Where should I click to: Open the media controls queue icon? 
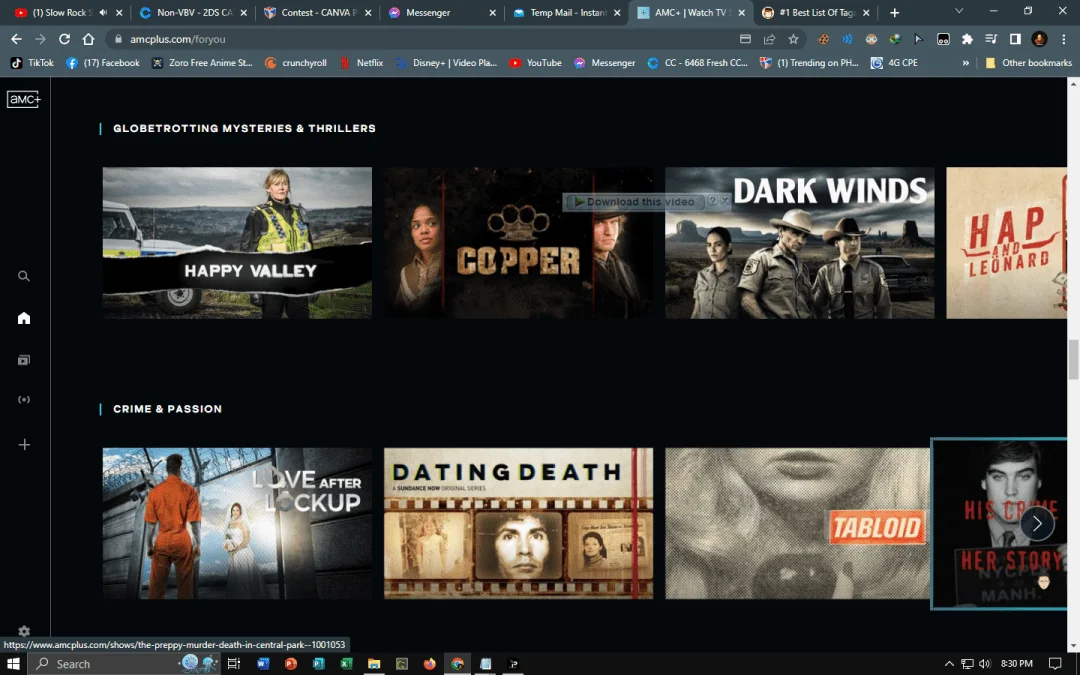pos(991,39)
